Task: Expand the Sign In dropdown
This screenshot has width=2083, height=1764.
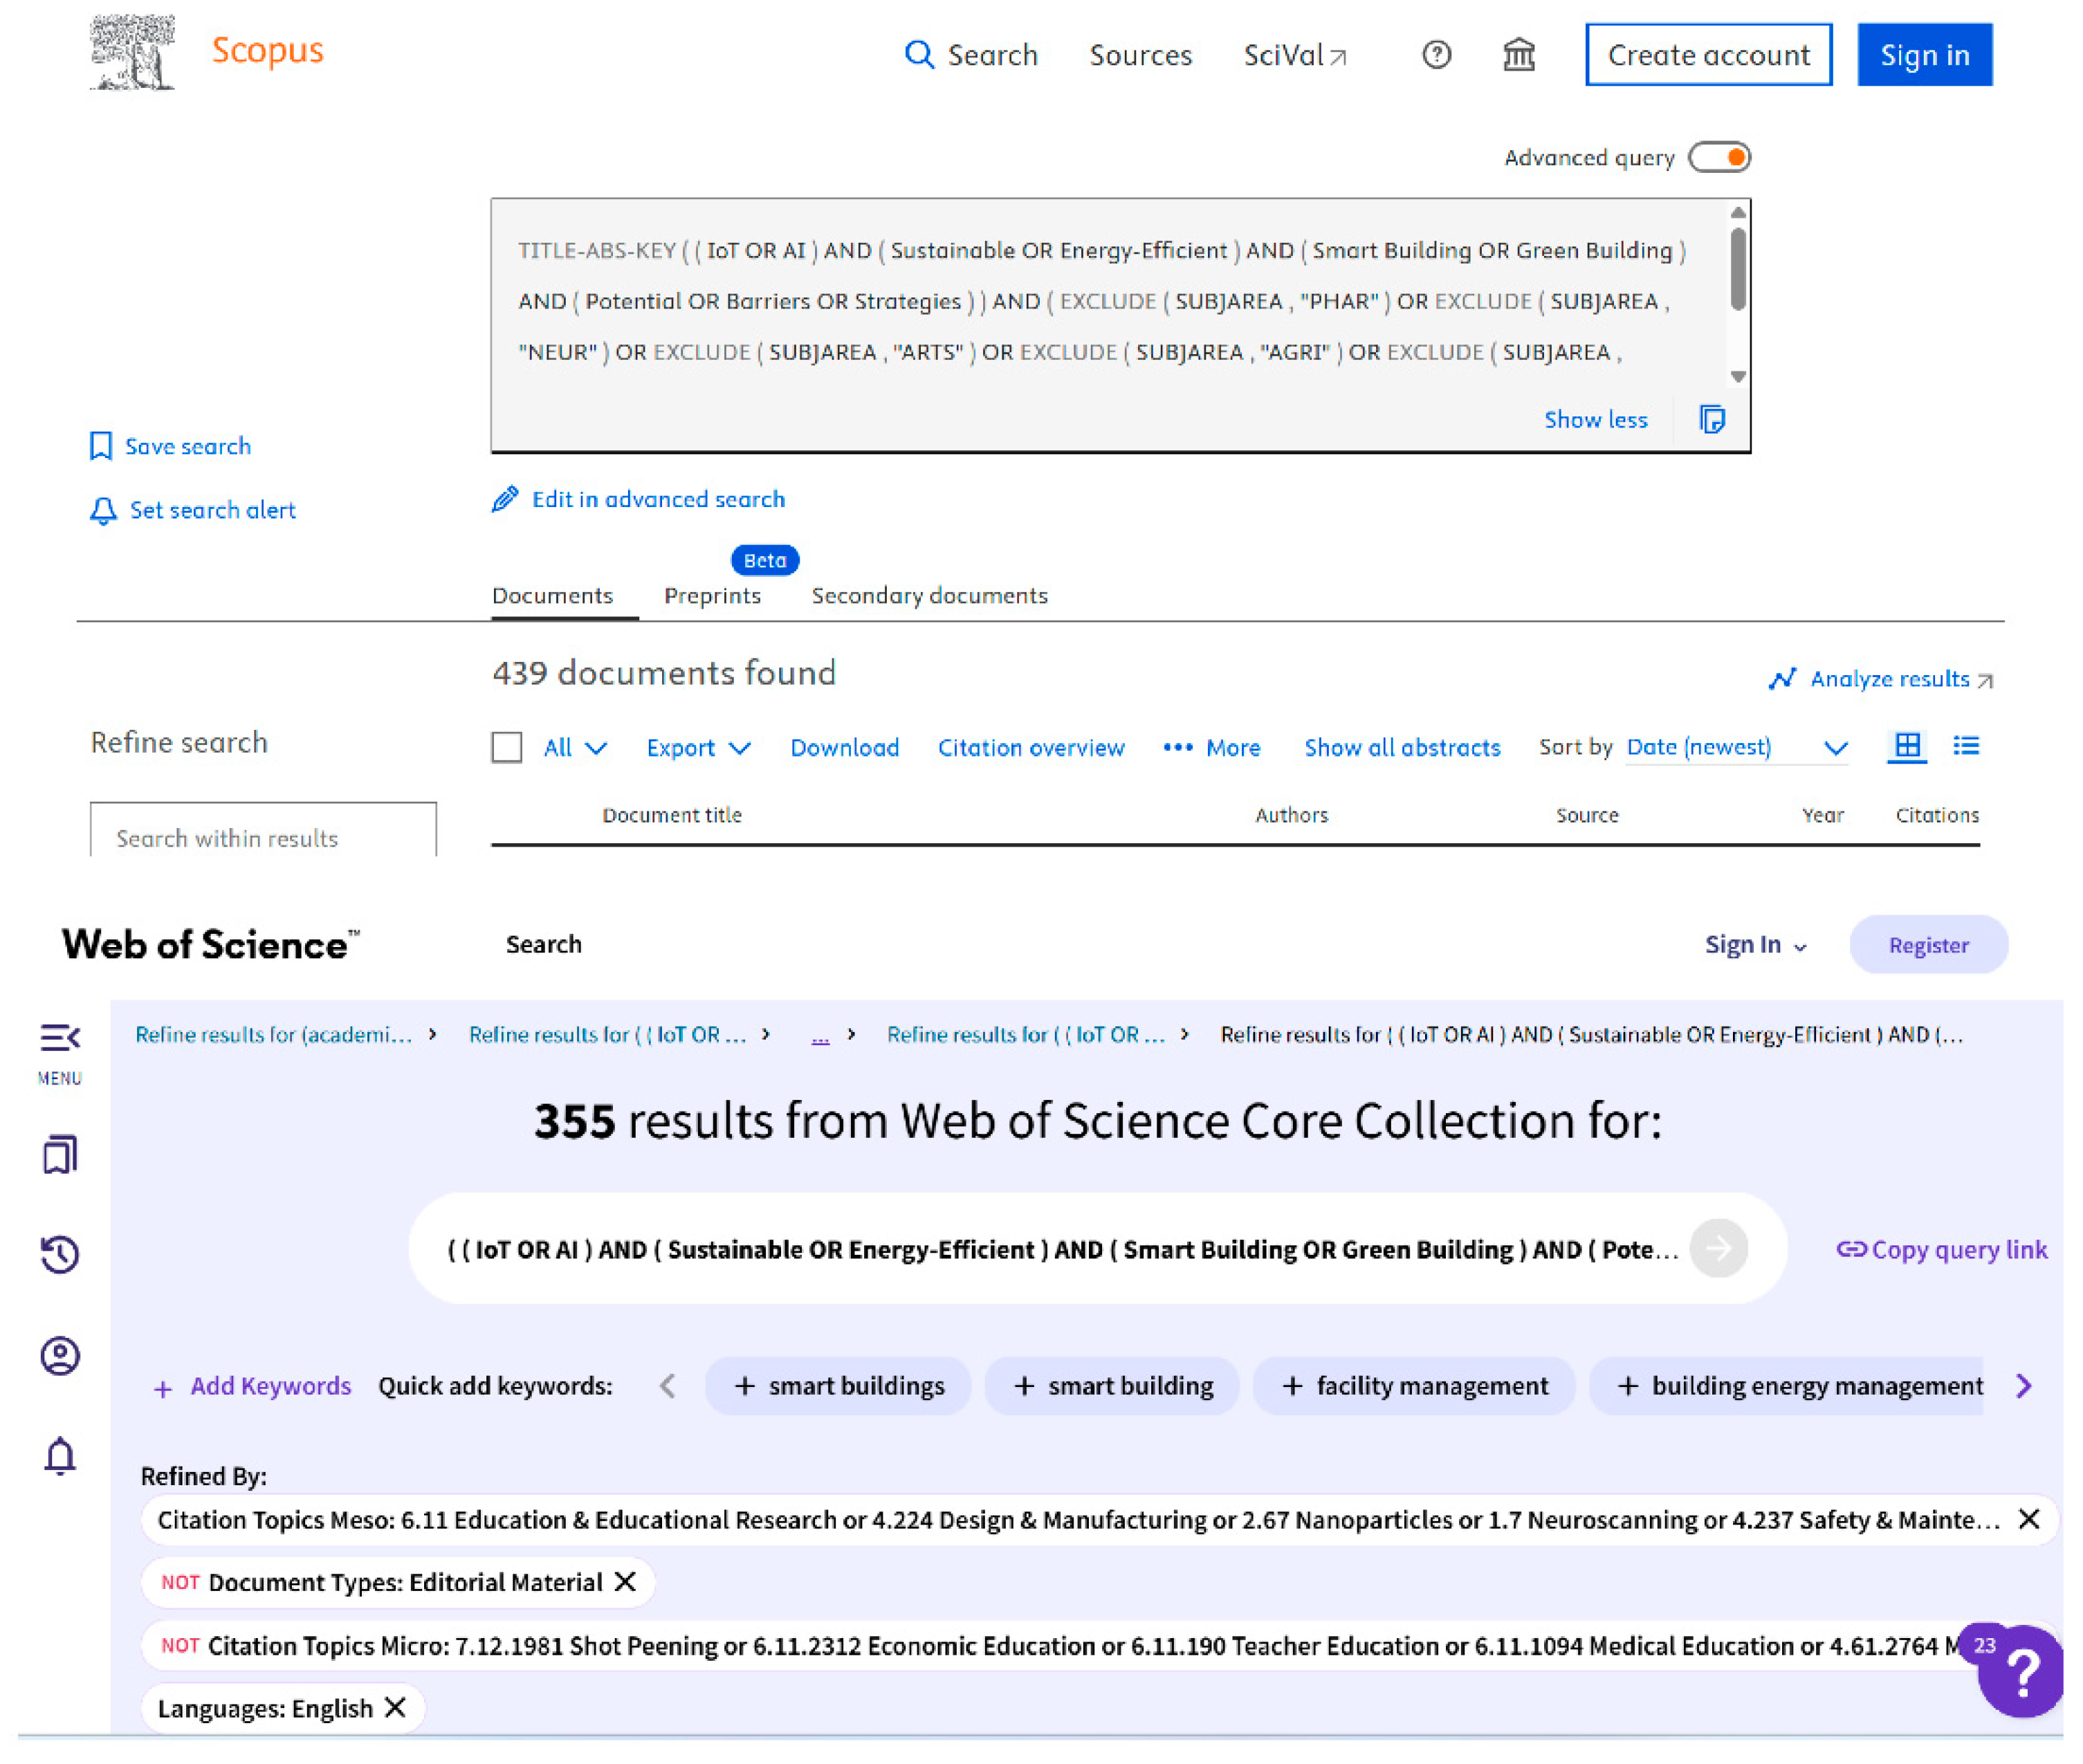Action: pyautogui.click(x=1754, y=945)
